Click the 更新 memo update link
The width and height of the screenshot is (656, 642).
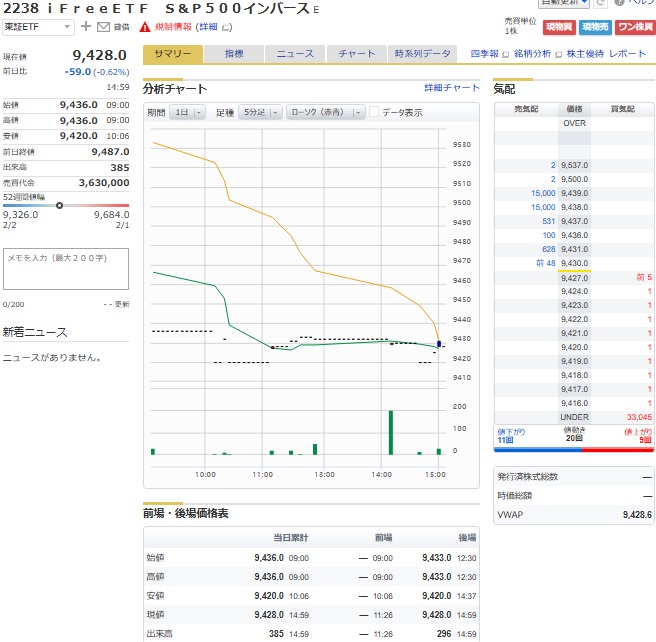click(x=122, y=304)
